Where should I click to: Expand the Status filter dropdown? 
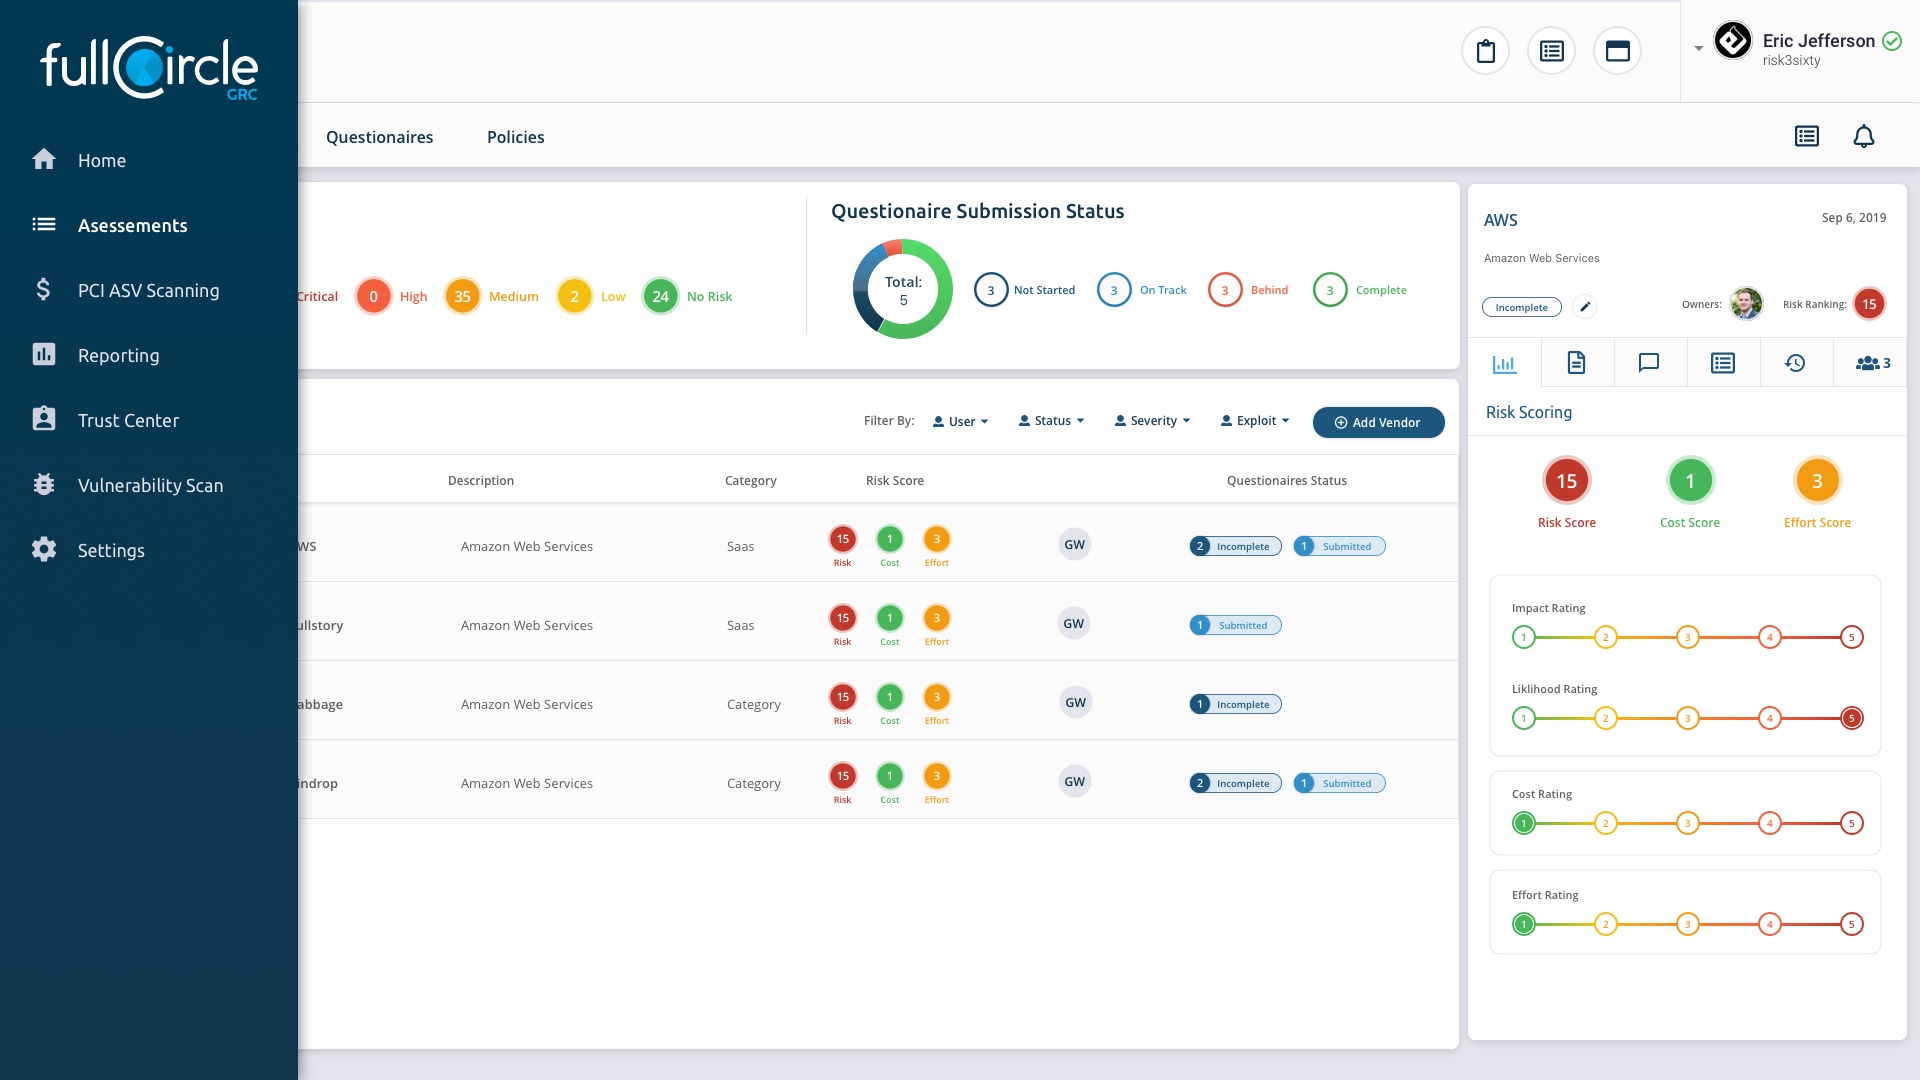click(1051, 421)
